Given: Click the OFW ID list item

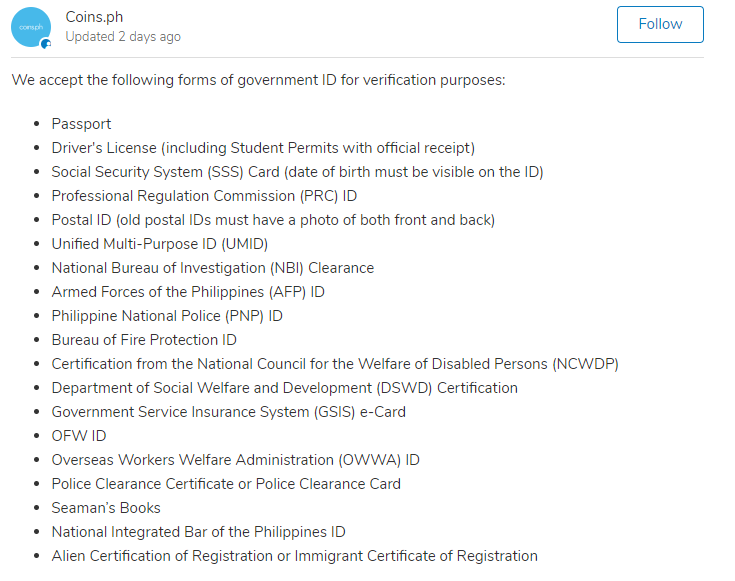Looking at the screenshot, I should 79,436.
